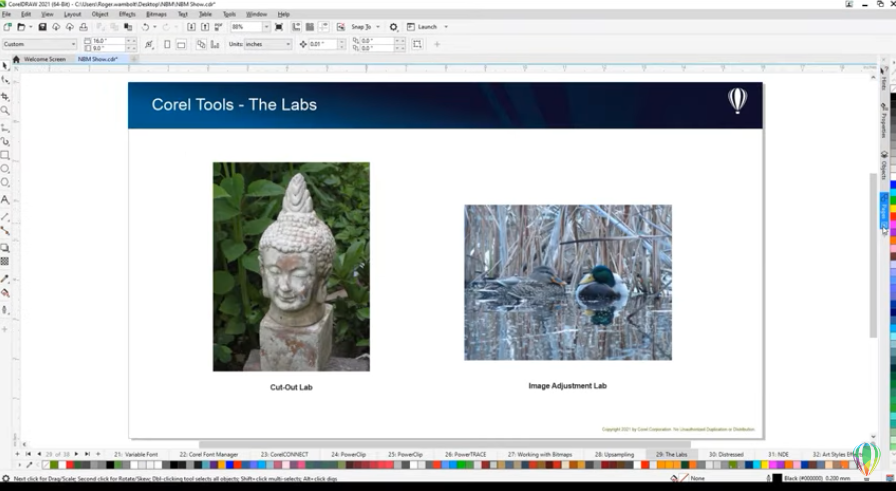The height and width of the screenshot is (491, 896).
Task: Go to page tab 30: Distressed
Action: (x=726, y=454)
